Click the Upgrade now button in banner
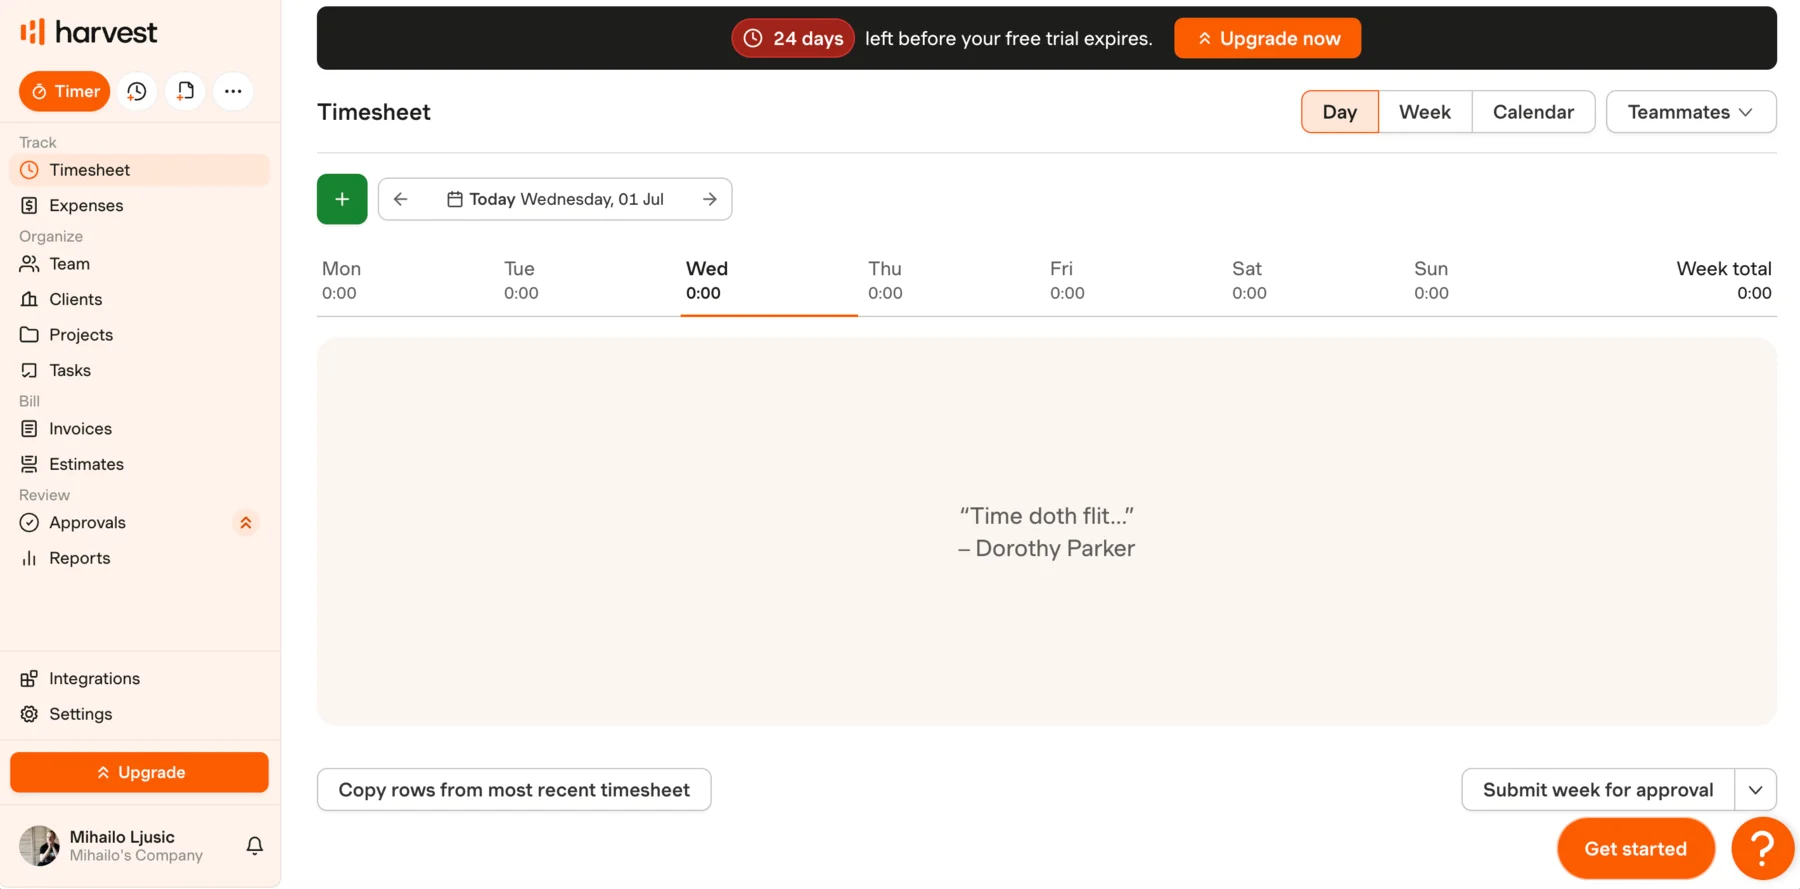The image size is (1800, 889). (1267, 38)
